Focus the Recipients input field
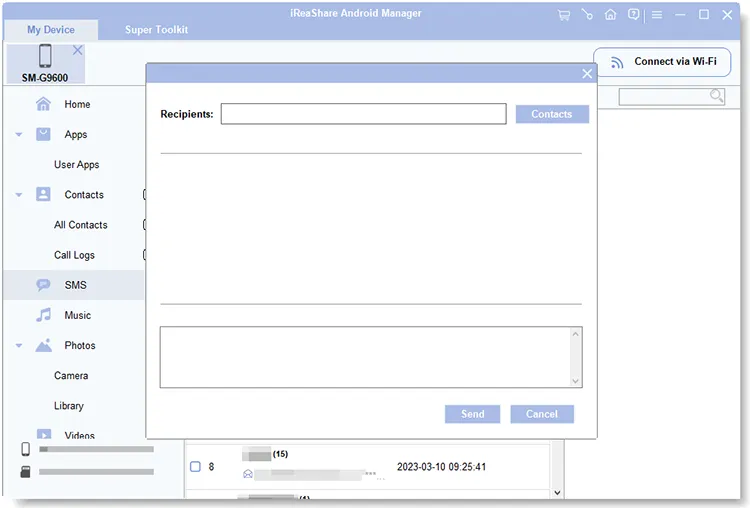The width and height of the screenshot is (750, 508). coord(364,114)
